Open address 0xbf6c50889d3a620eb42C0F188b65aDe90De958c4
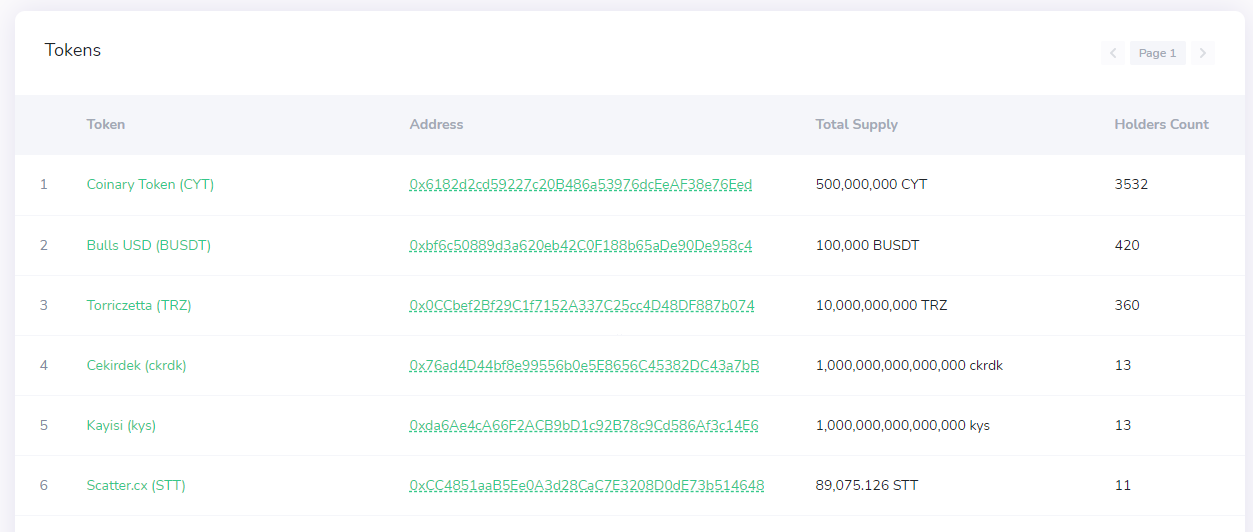 [581, 245]
